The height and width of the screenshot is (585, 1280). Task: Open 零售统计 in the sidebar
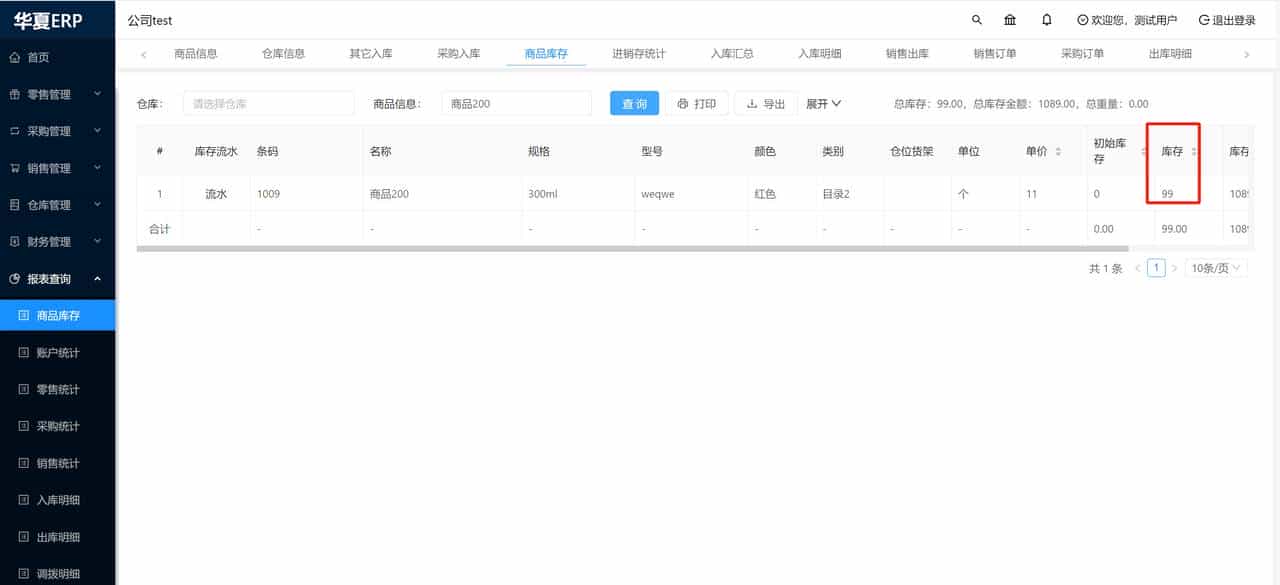point(58,389)
